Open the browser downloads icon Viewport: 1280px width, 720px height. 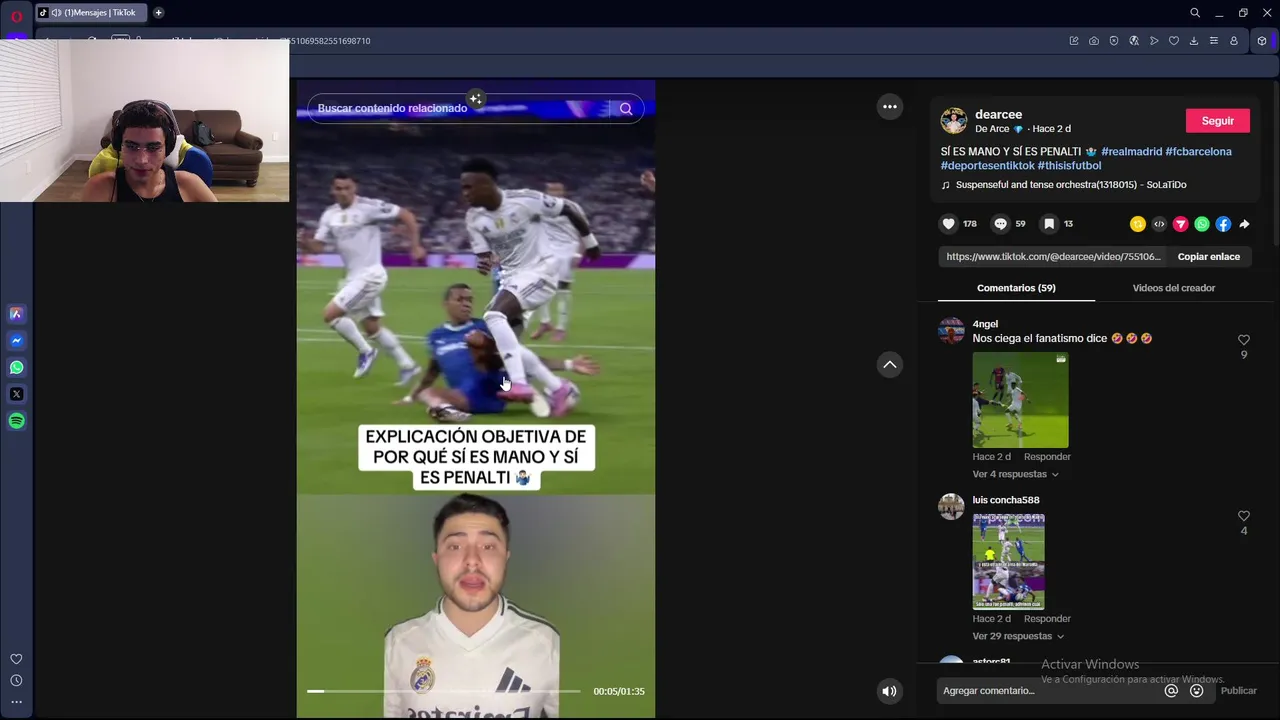(x=1194, y=41)
